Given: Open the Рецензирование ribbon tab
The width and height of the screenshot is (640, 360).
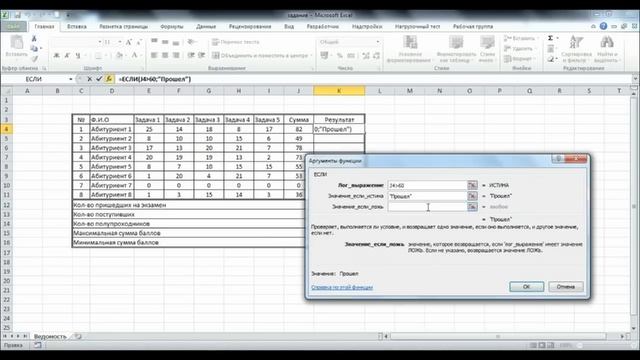Looking at the screenshot, I should (250, 27).
